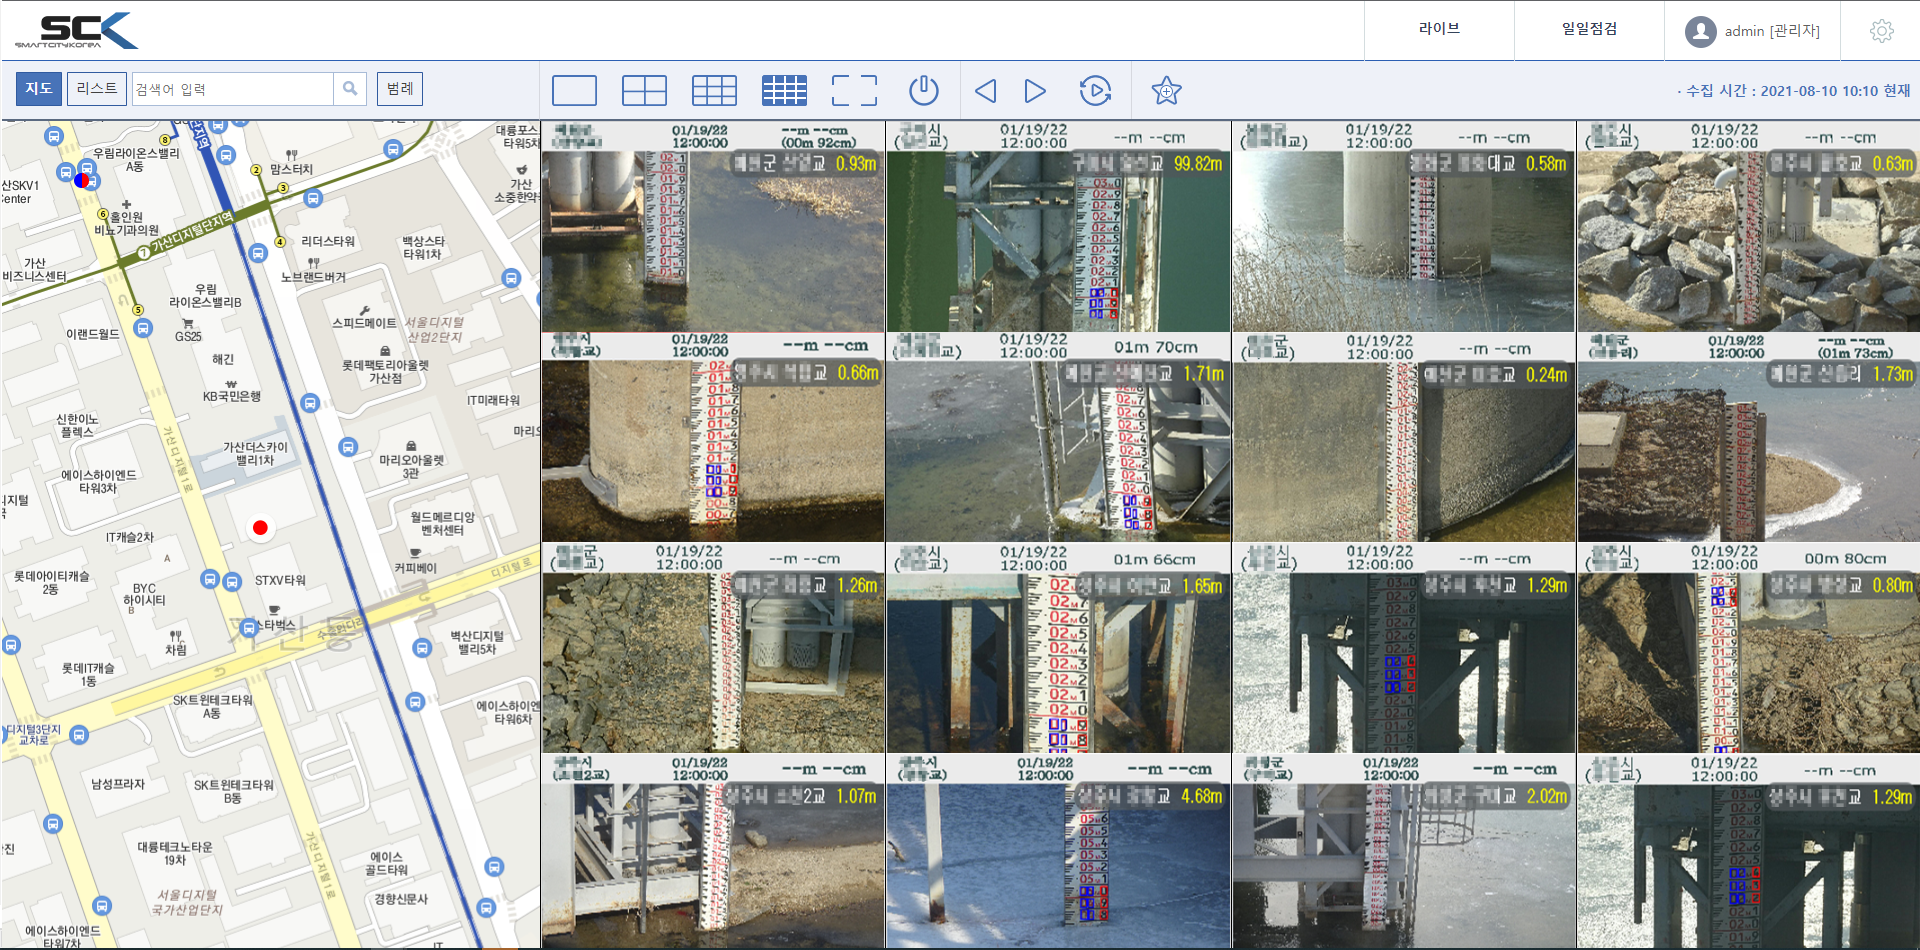Enter fullscreen view mode
This screenshot has height=950, width=1920.
pyautogui.click(x=854, y=91)
